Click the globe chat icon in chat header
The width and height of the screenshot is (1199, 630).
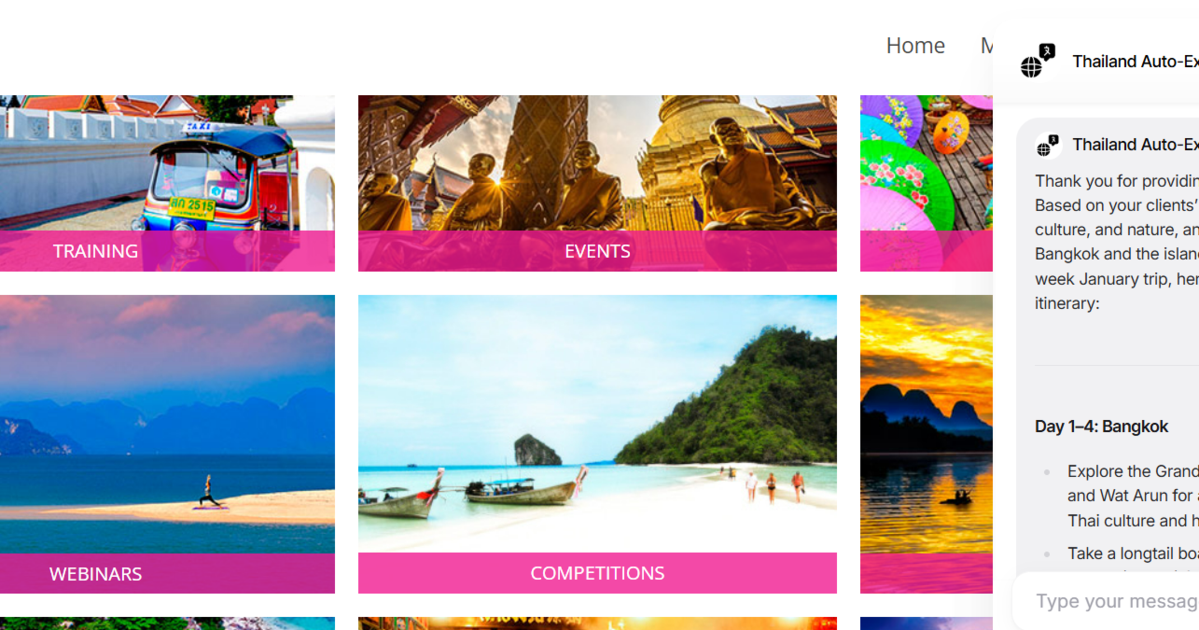(x=1038, y=61)
